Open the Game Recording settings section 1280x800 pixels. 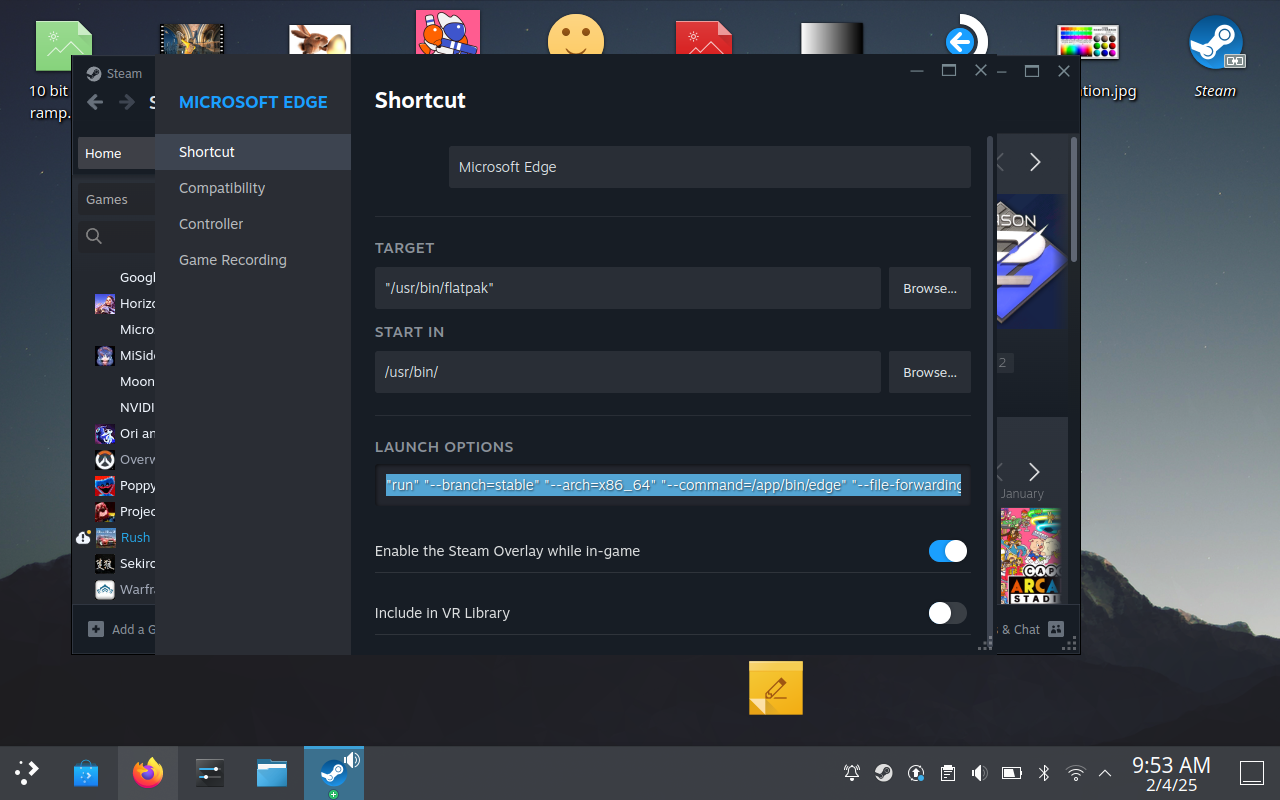click(232, 259)
